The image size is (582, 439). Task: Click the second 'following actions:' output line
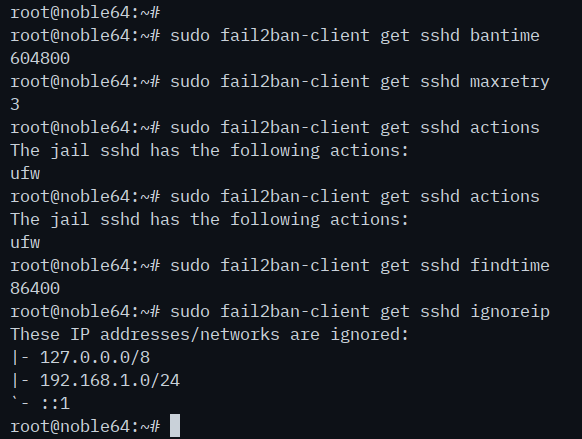pos(319,220)
